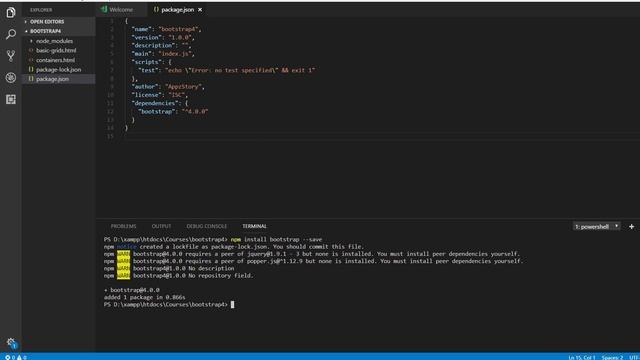Click the "version" line in editor
Screen dimensions: 640x360
tap(163, 37)
